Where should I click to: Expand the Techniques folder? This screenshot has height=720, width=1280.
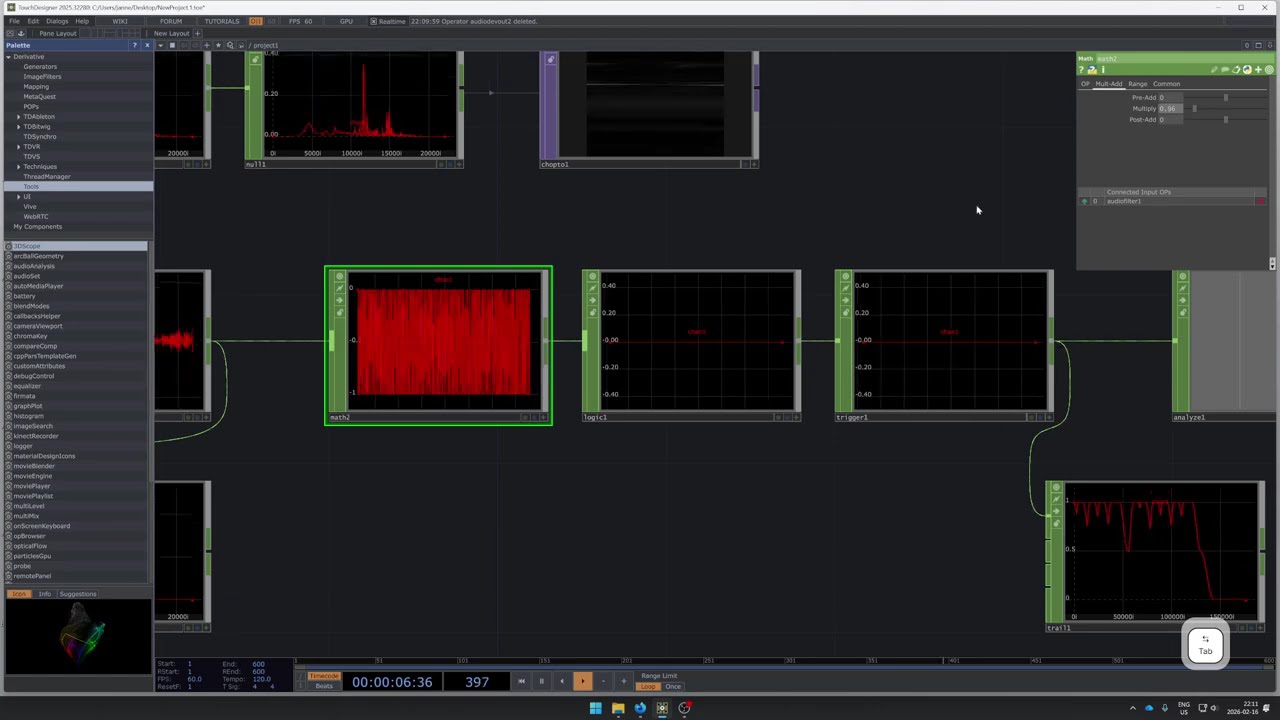(18, 166)
